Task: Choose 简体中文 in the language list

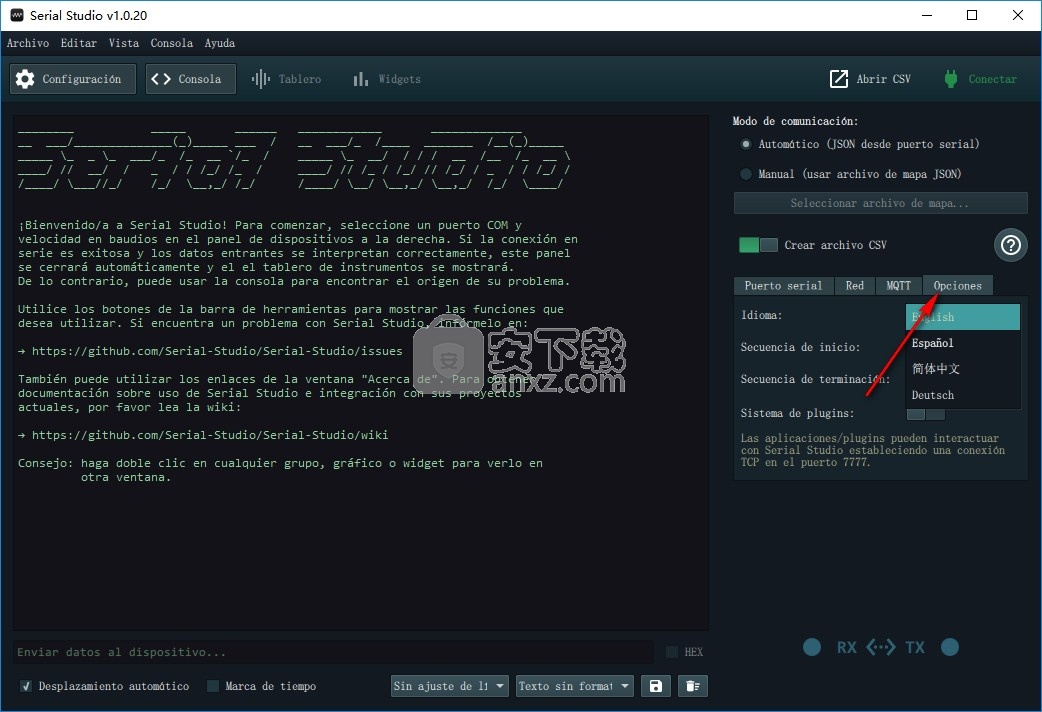Action: [963, 369]
